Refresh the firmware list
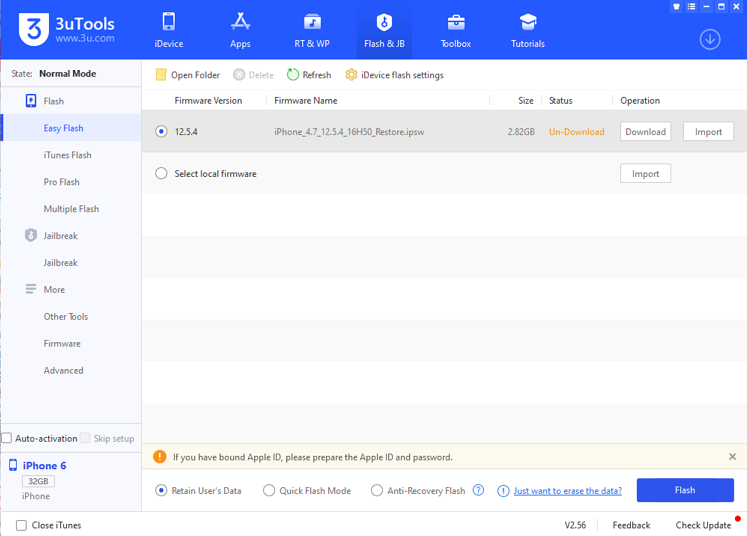This screenshot has height=536, width=747. [x=309, y=75]
